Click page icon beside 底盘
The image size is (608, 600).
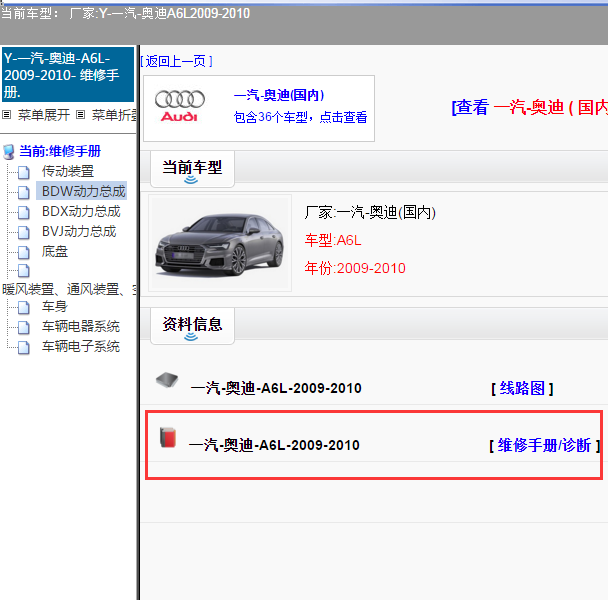(24, 252)
